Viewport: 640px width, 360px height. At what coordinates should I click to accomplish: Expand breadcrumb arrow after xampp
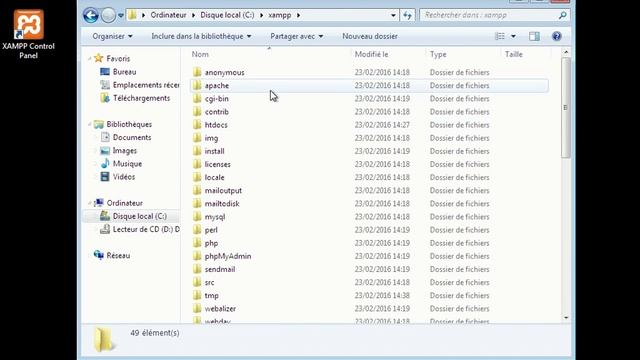[x=298, y=15]
